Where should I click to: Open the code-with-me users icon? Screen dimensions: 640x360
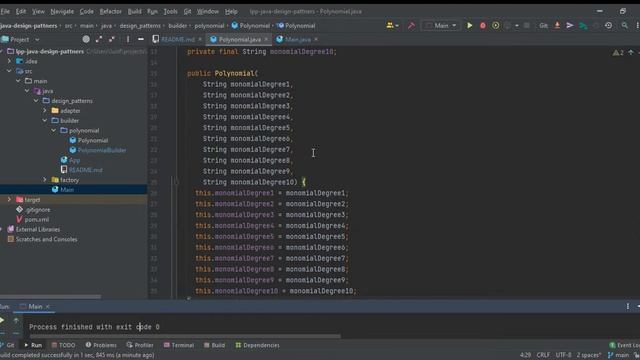(x=392, y=26)
